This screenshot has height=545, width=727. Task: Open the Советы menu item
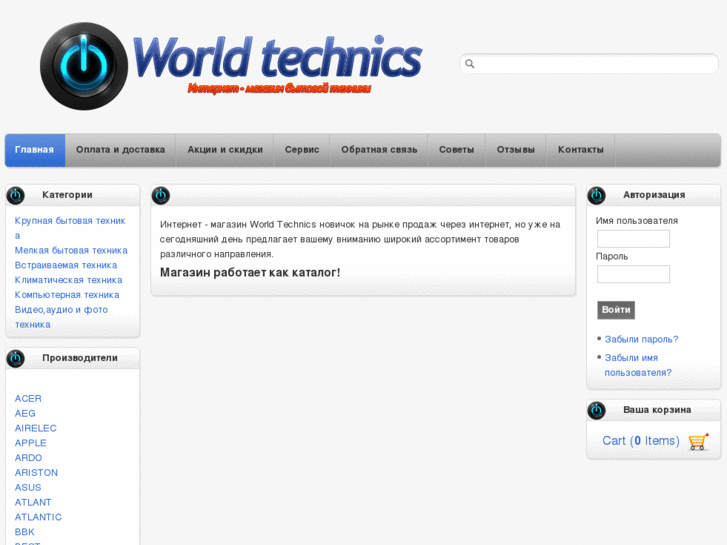point(456,150)
